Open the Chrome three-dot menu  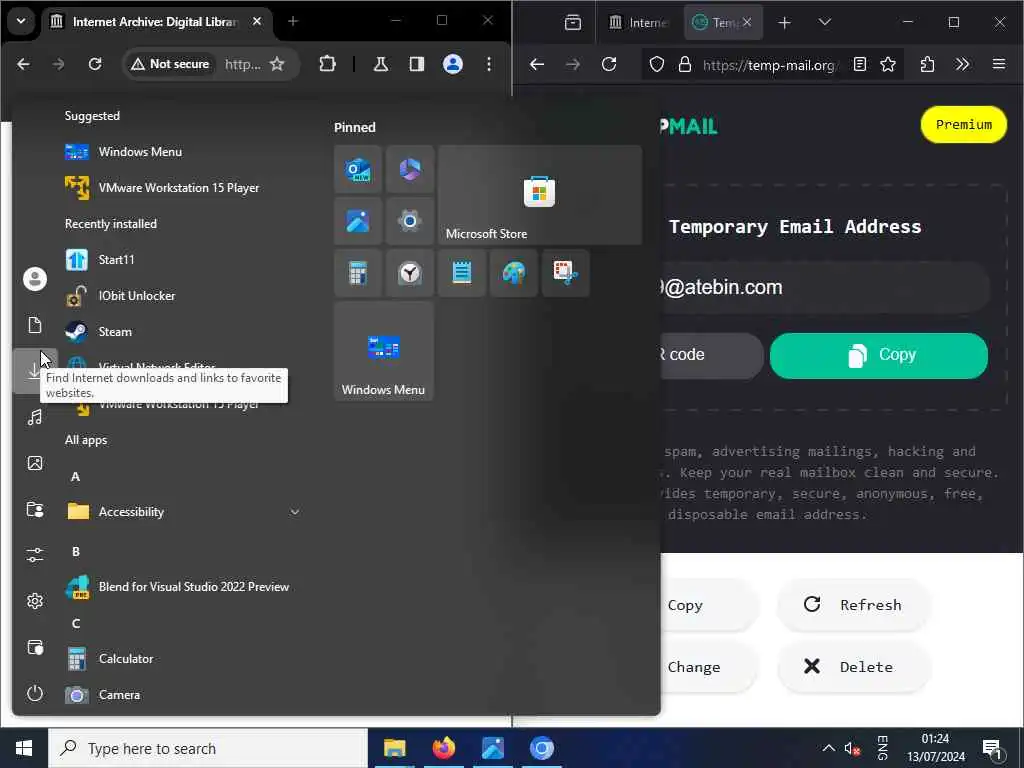[x=488, y=64]
